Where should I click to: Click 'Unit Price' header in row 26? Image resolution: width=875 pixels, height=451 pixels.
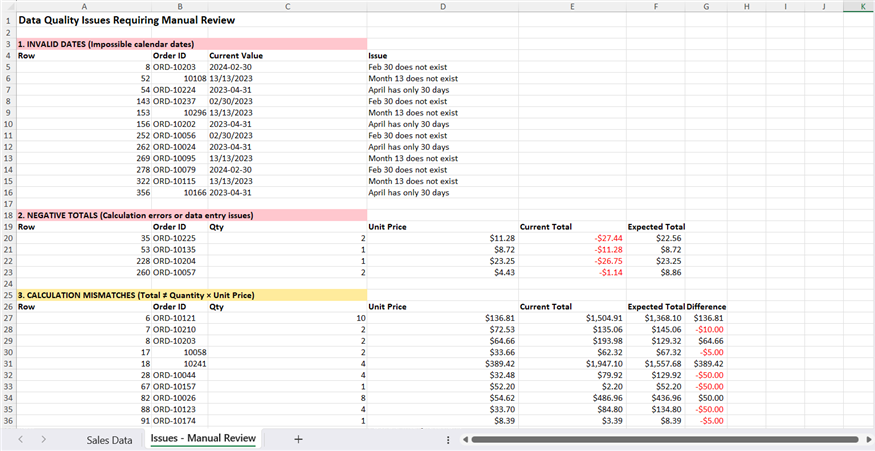click(387, 307)
